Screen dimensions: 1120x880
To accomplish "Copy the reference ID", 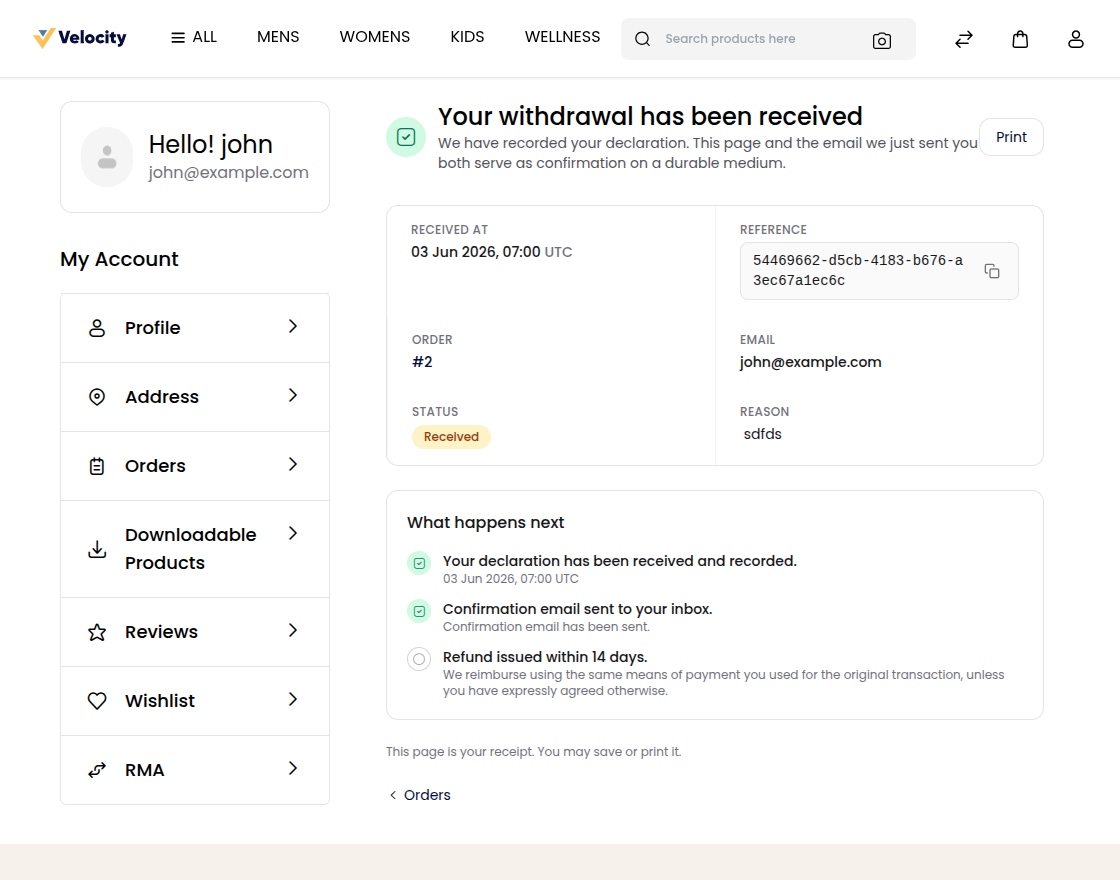I will (x=991, y=271).
